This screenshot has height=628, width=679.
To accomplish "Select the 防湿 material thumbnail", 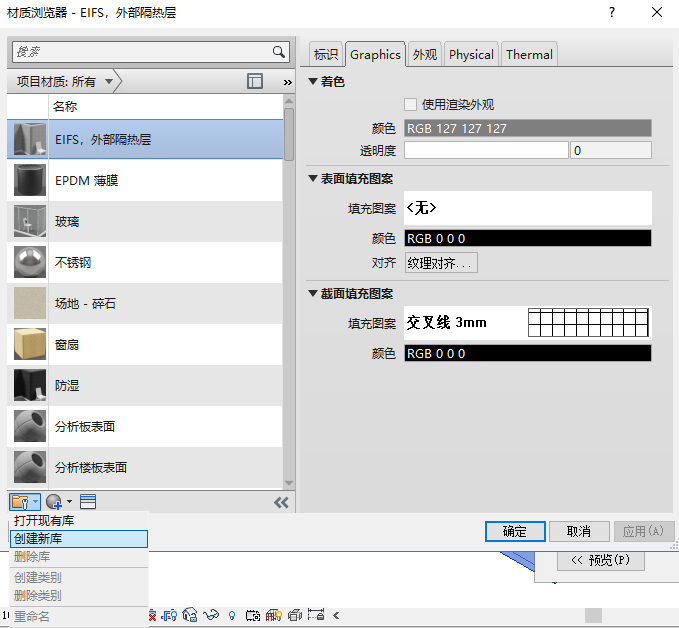I will (x=29, y=385).
